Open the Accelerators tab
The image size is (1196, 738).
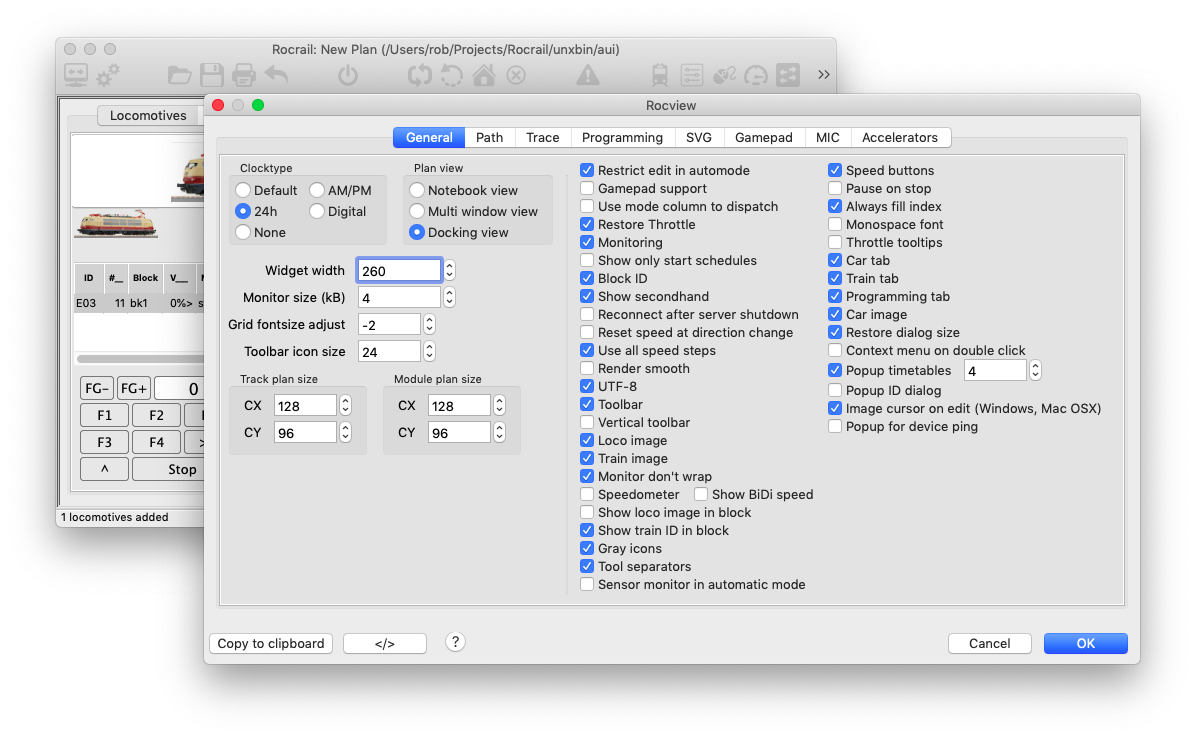pos(899,138)
